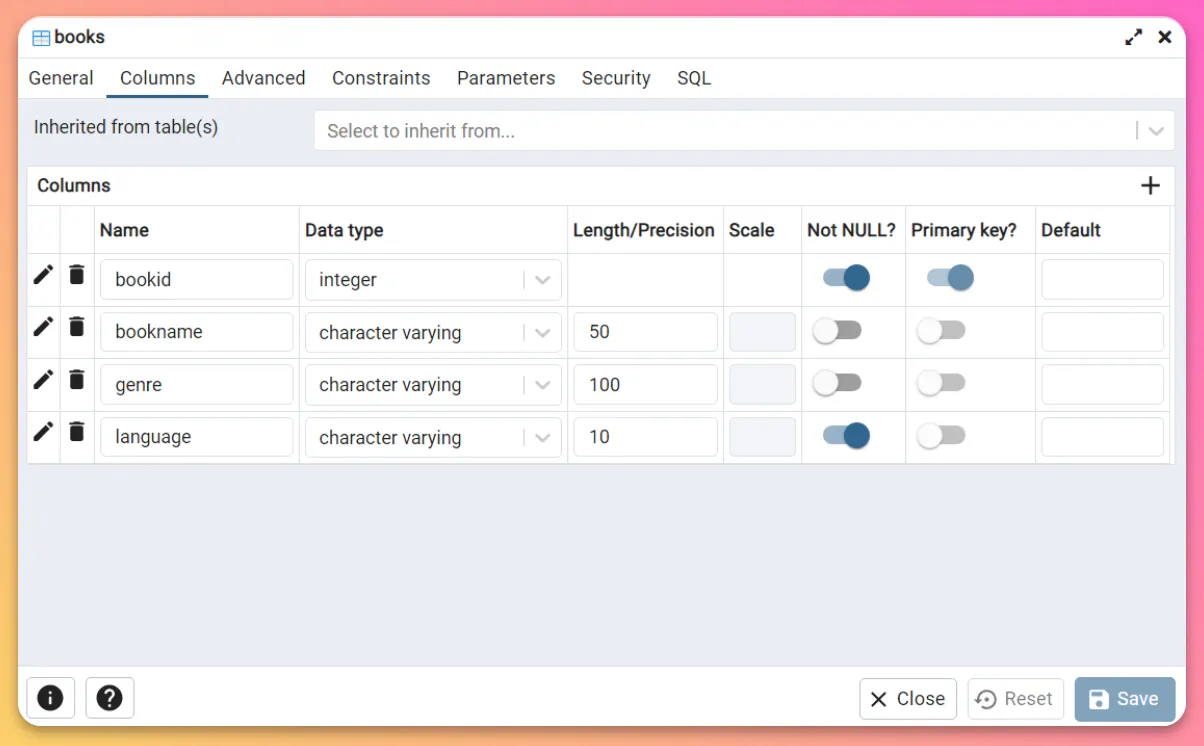
Task: Delete the bookname column row
Action: (77, 327)
